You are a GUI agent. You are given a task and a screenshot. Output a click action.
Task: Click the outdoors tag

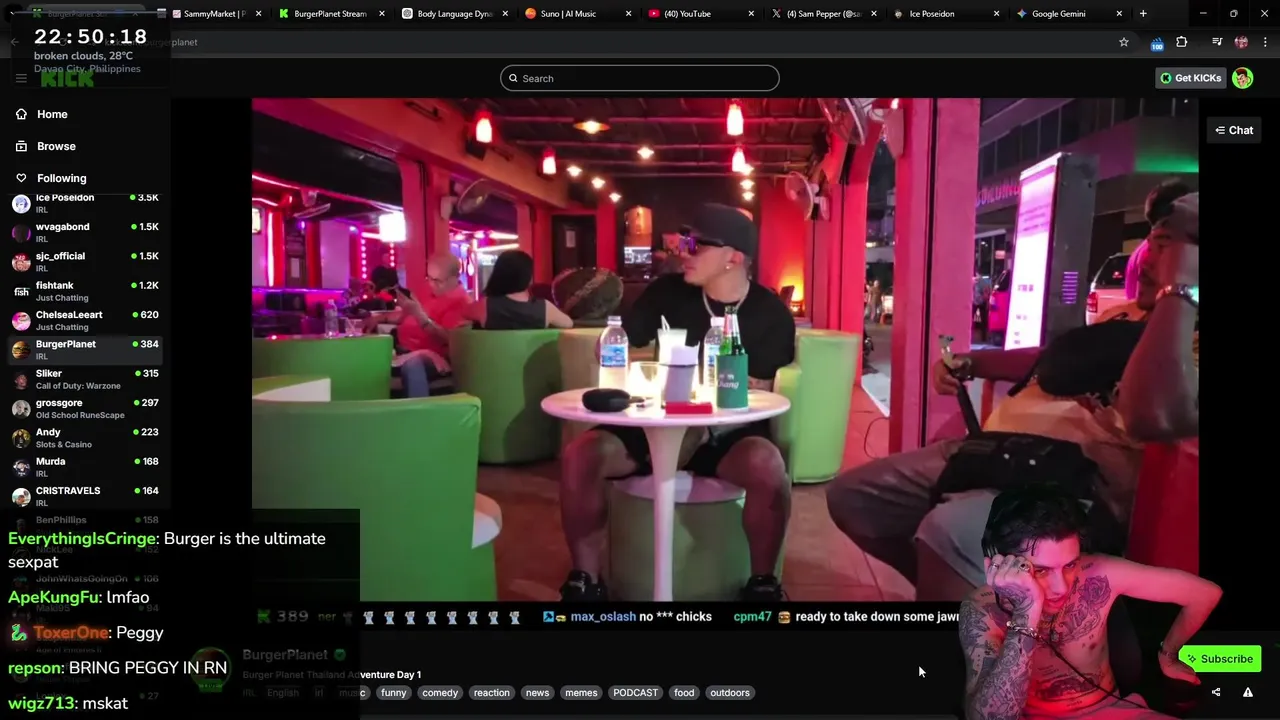point(730,692)
